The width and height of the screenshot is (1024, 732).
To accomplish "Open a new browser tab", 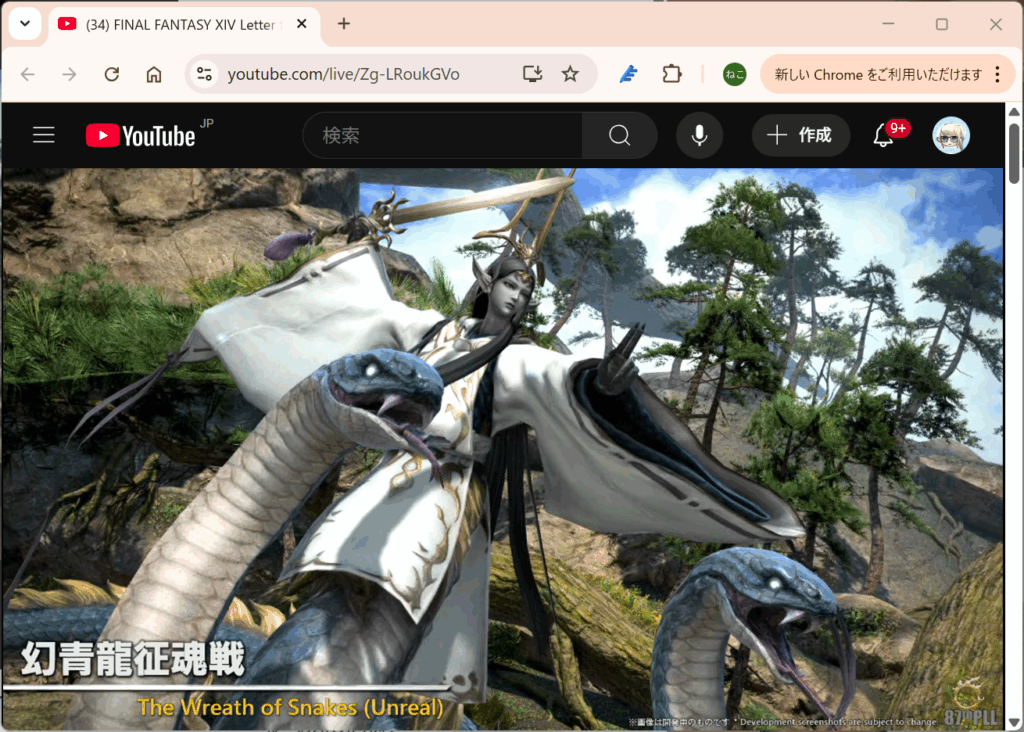I will 344,24.
